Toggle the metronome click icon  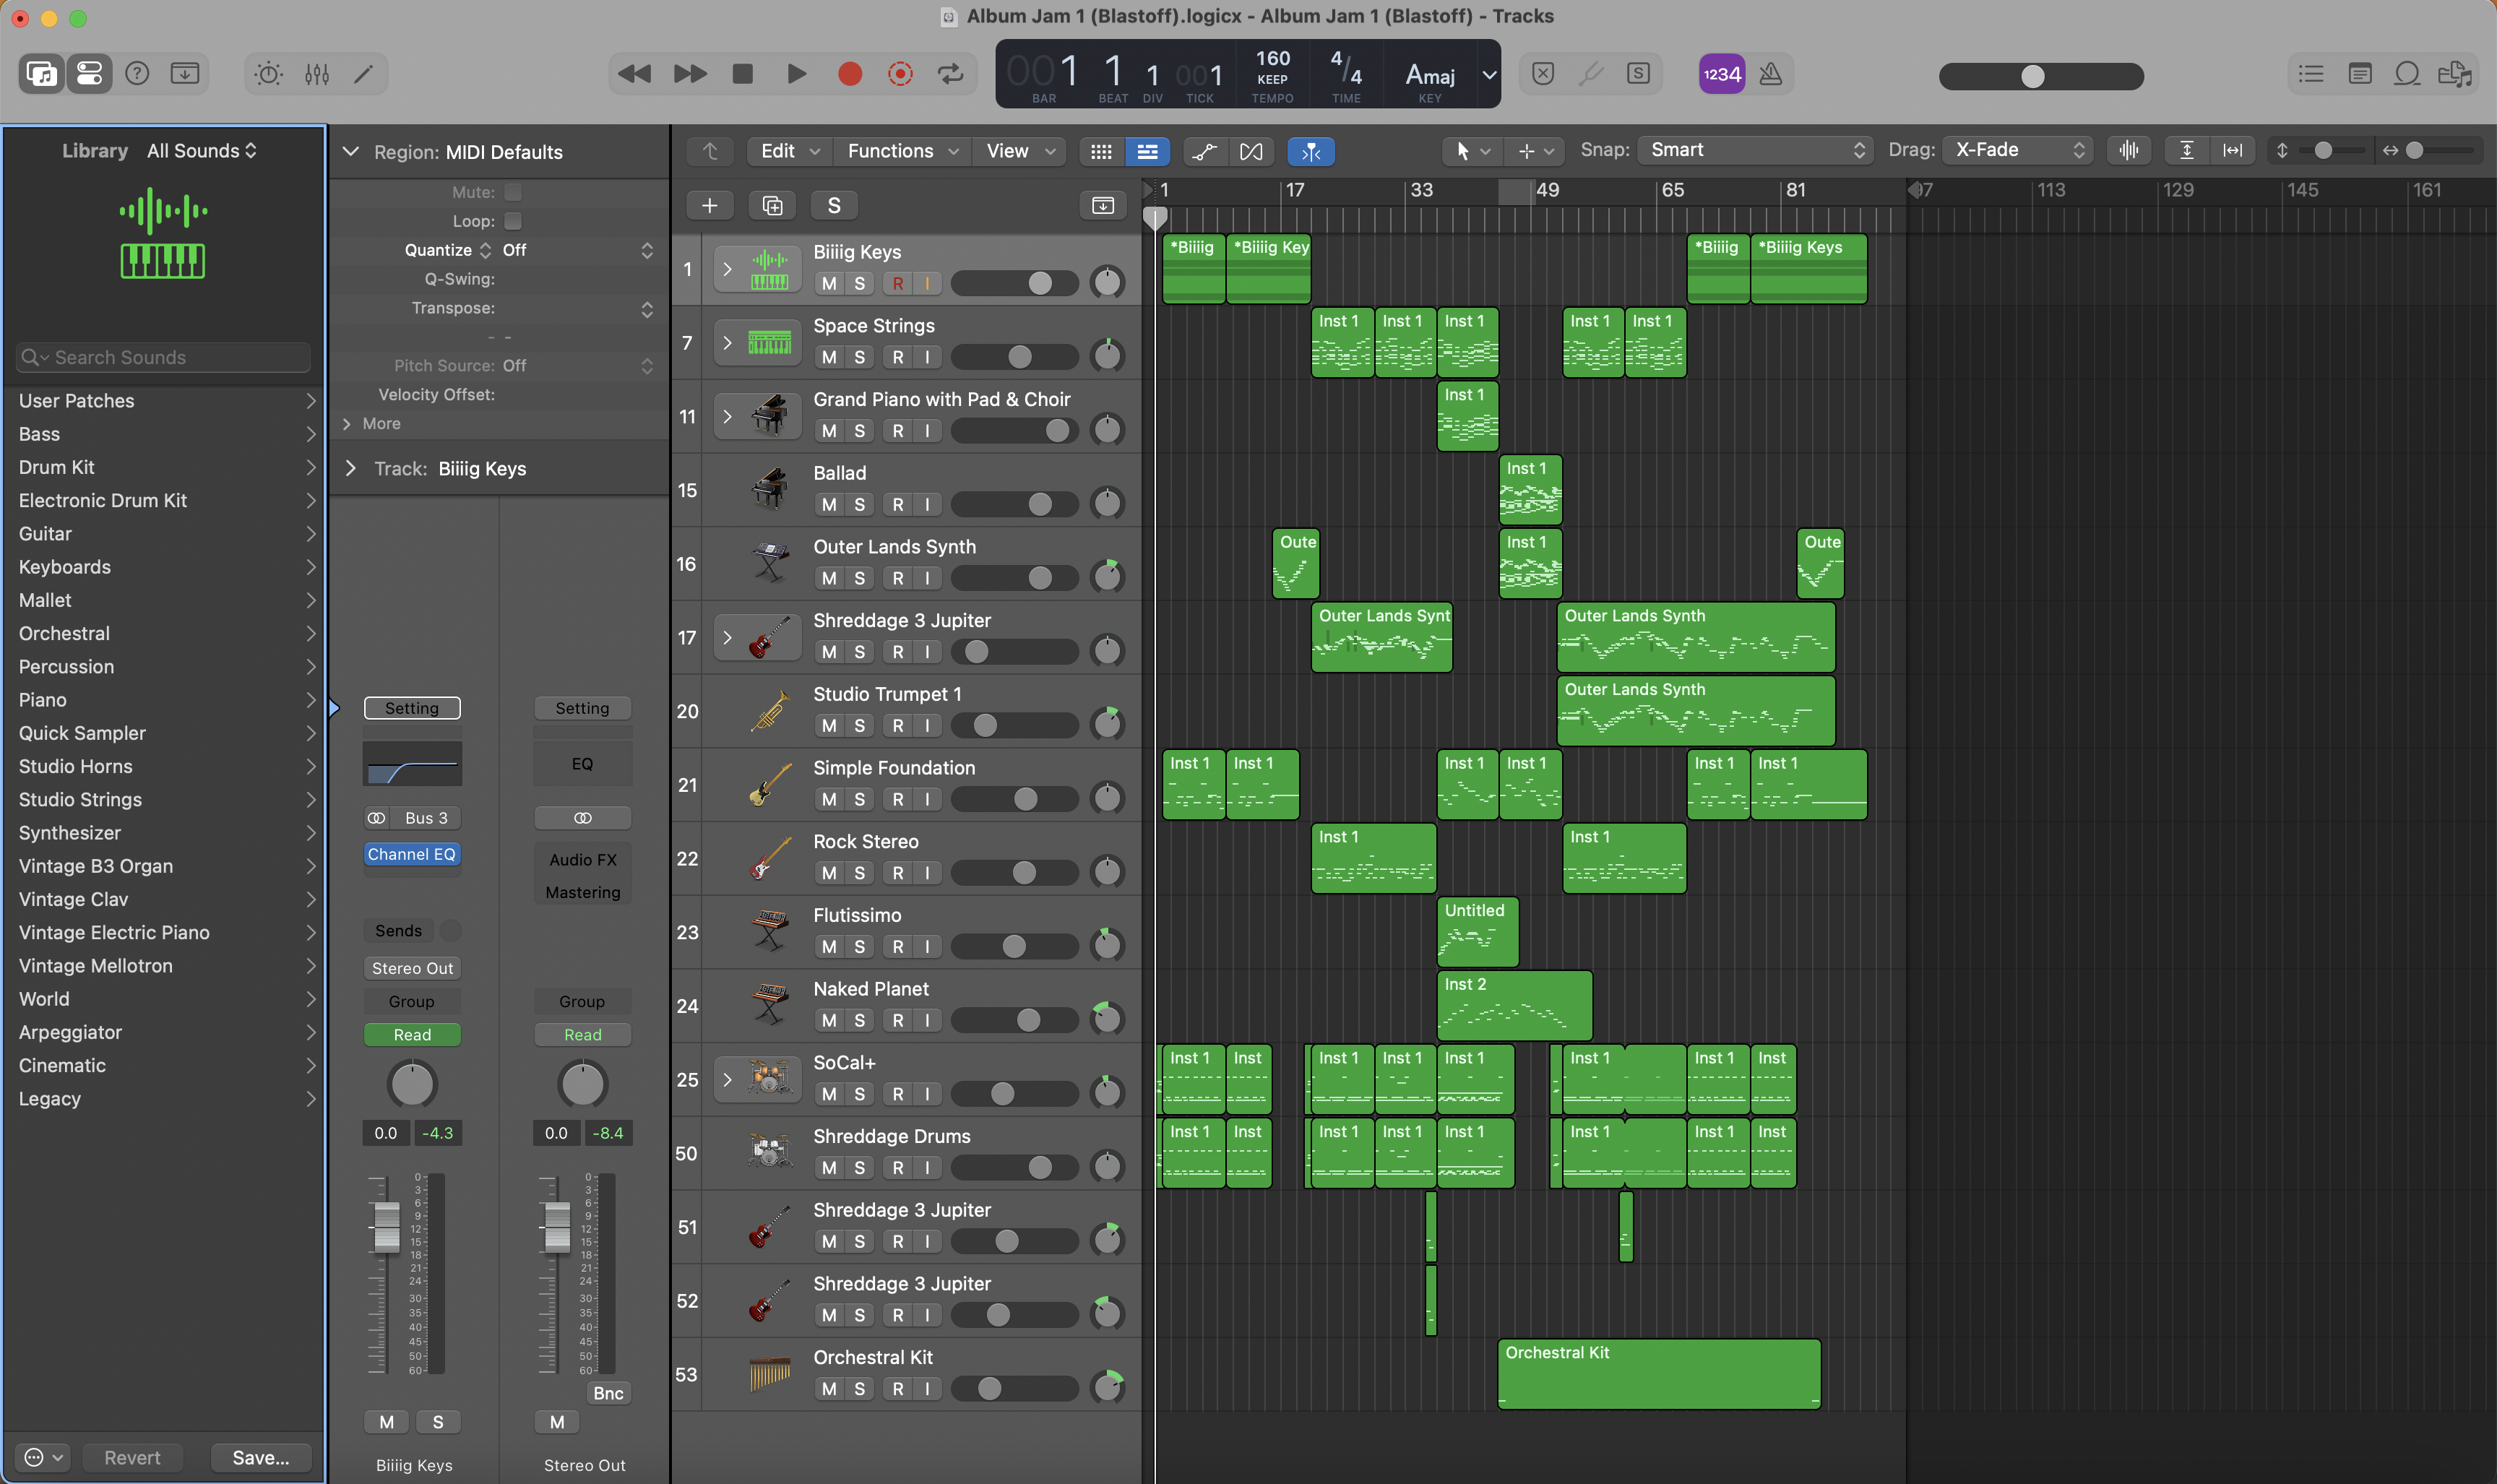[1770, 74]
